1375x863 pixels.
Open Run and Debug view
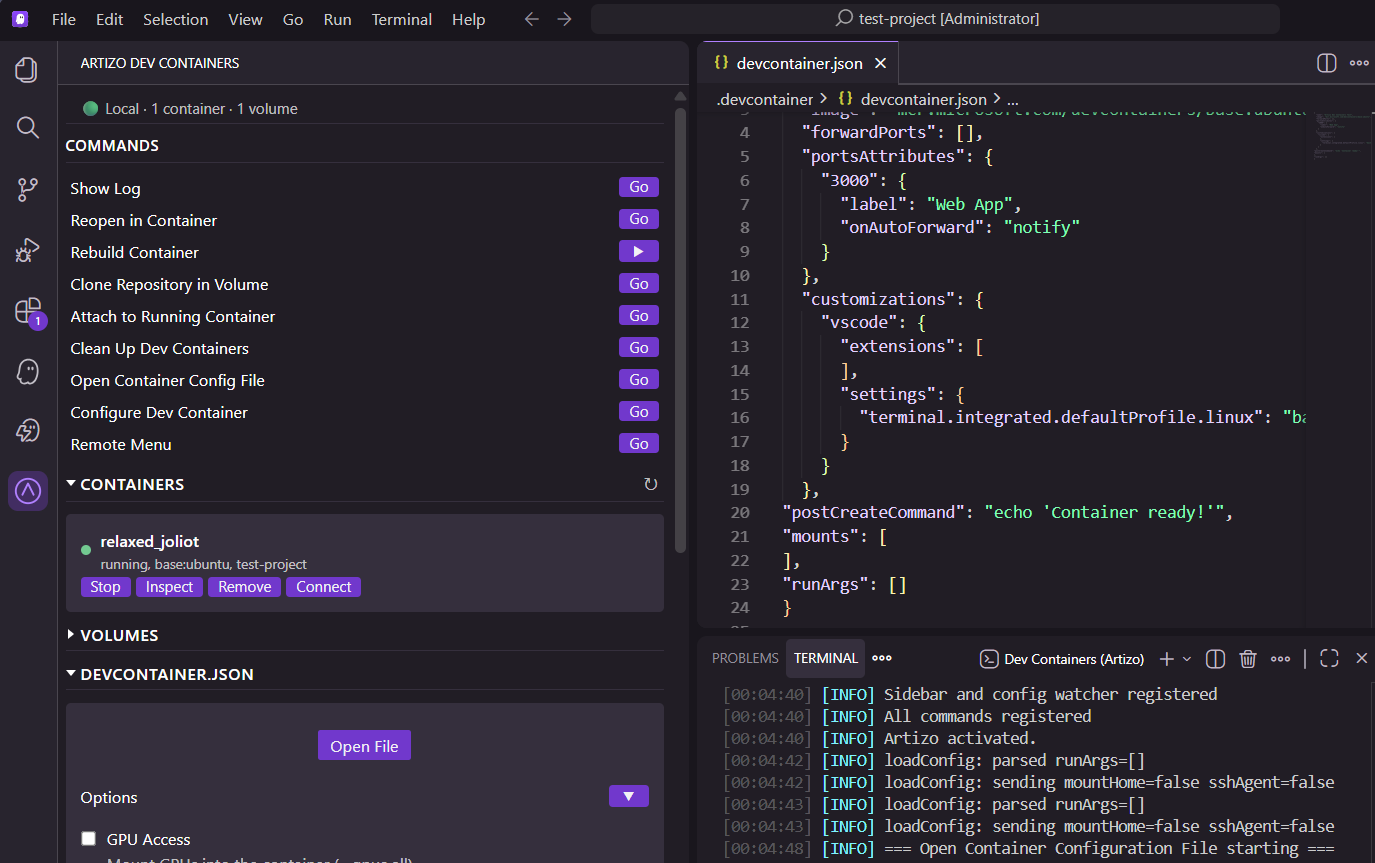coord(28,250)
